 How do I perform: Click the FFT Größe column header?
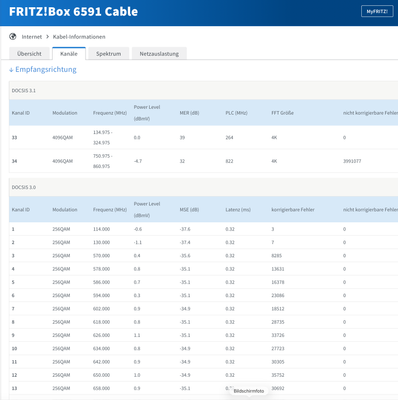tap(282, 113)
